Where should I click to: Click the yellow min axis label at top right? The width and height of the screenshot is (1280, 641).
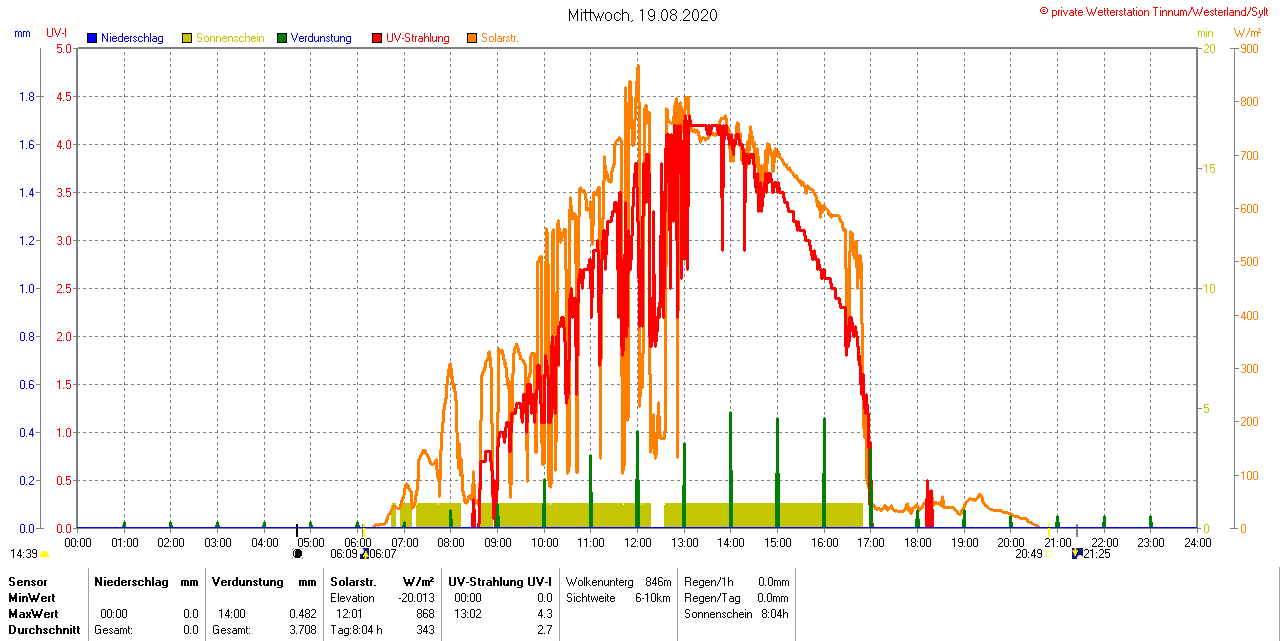[x=1205, y=33]
